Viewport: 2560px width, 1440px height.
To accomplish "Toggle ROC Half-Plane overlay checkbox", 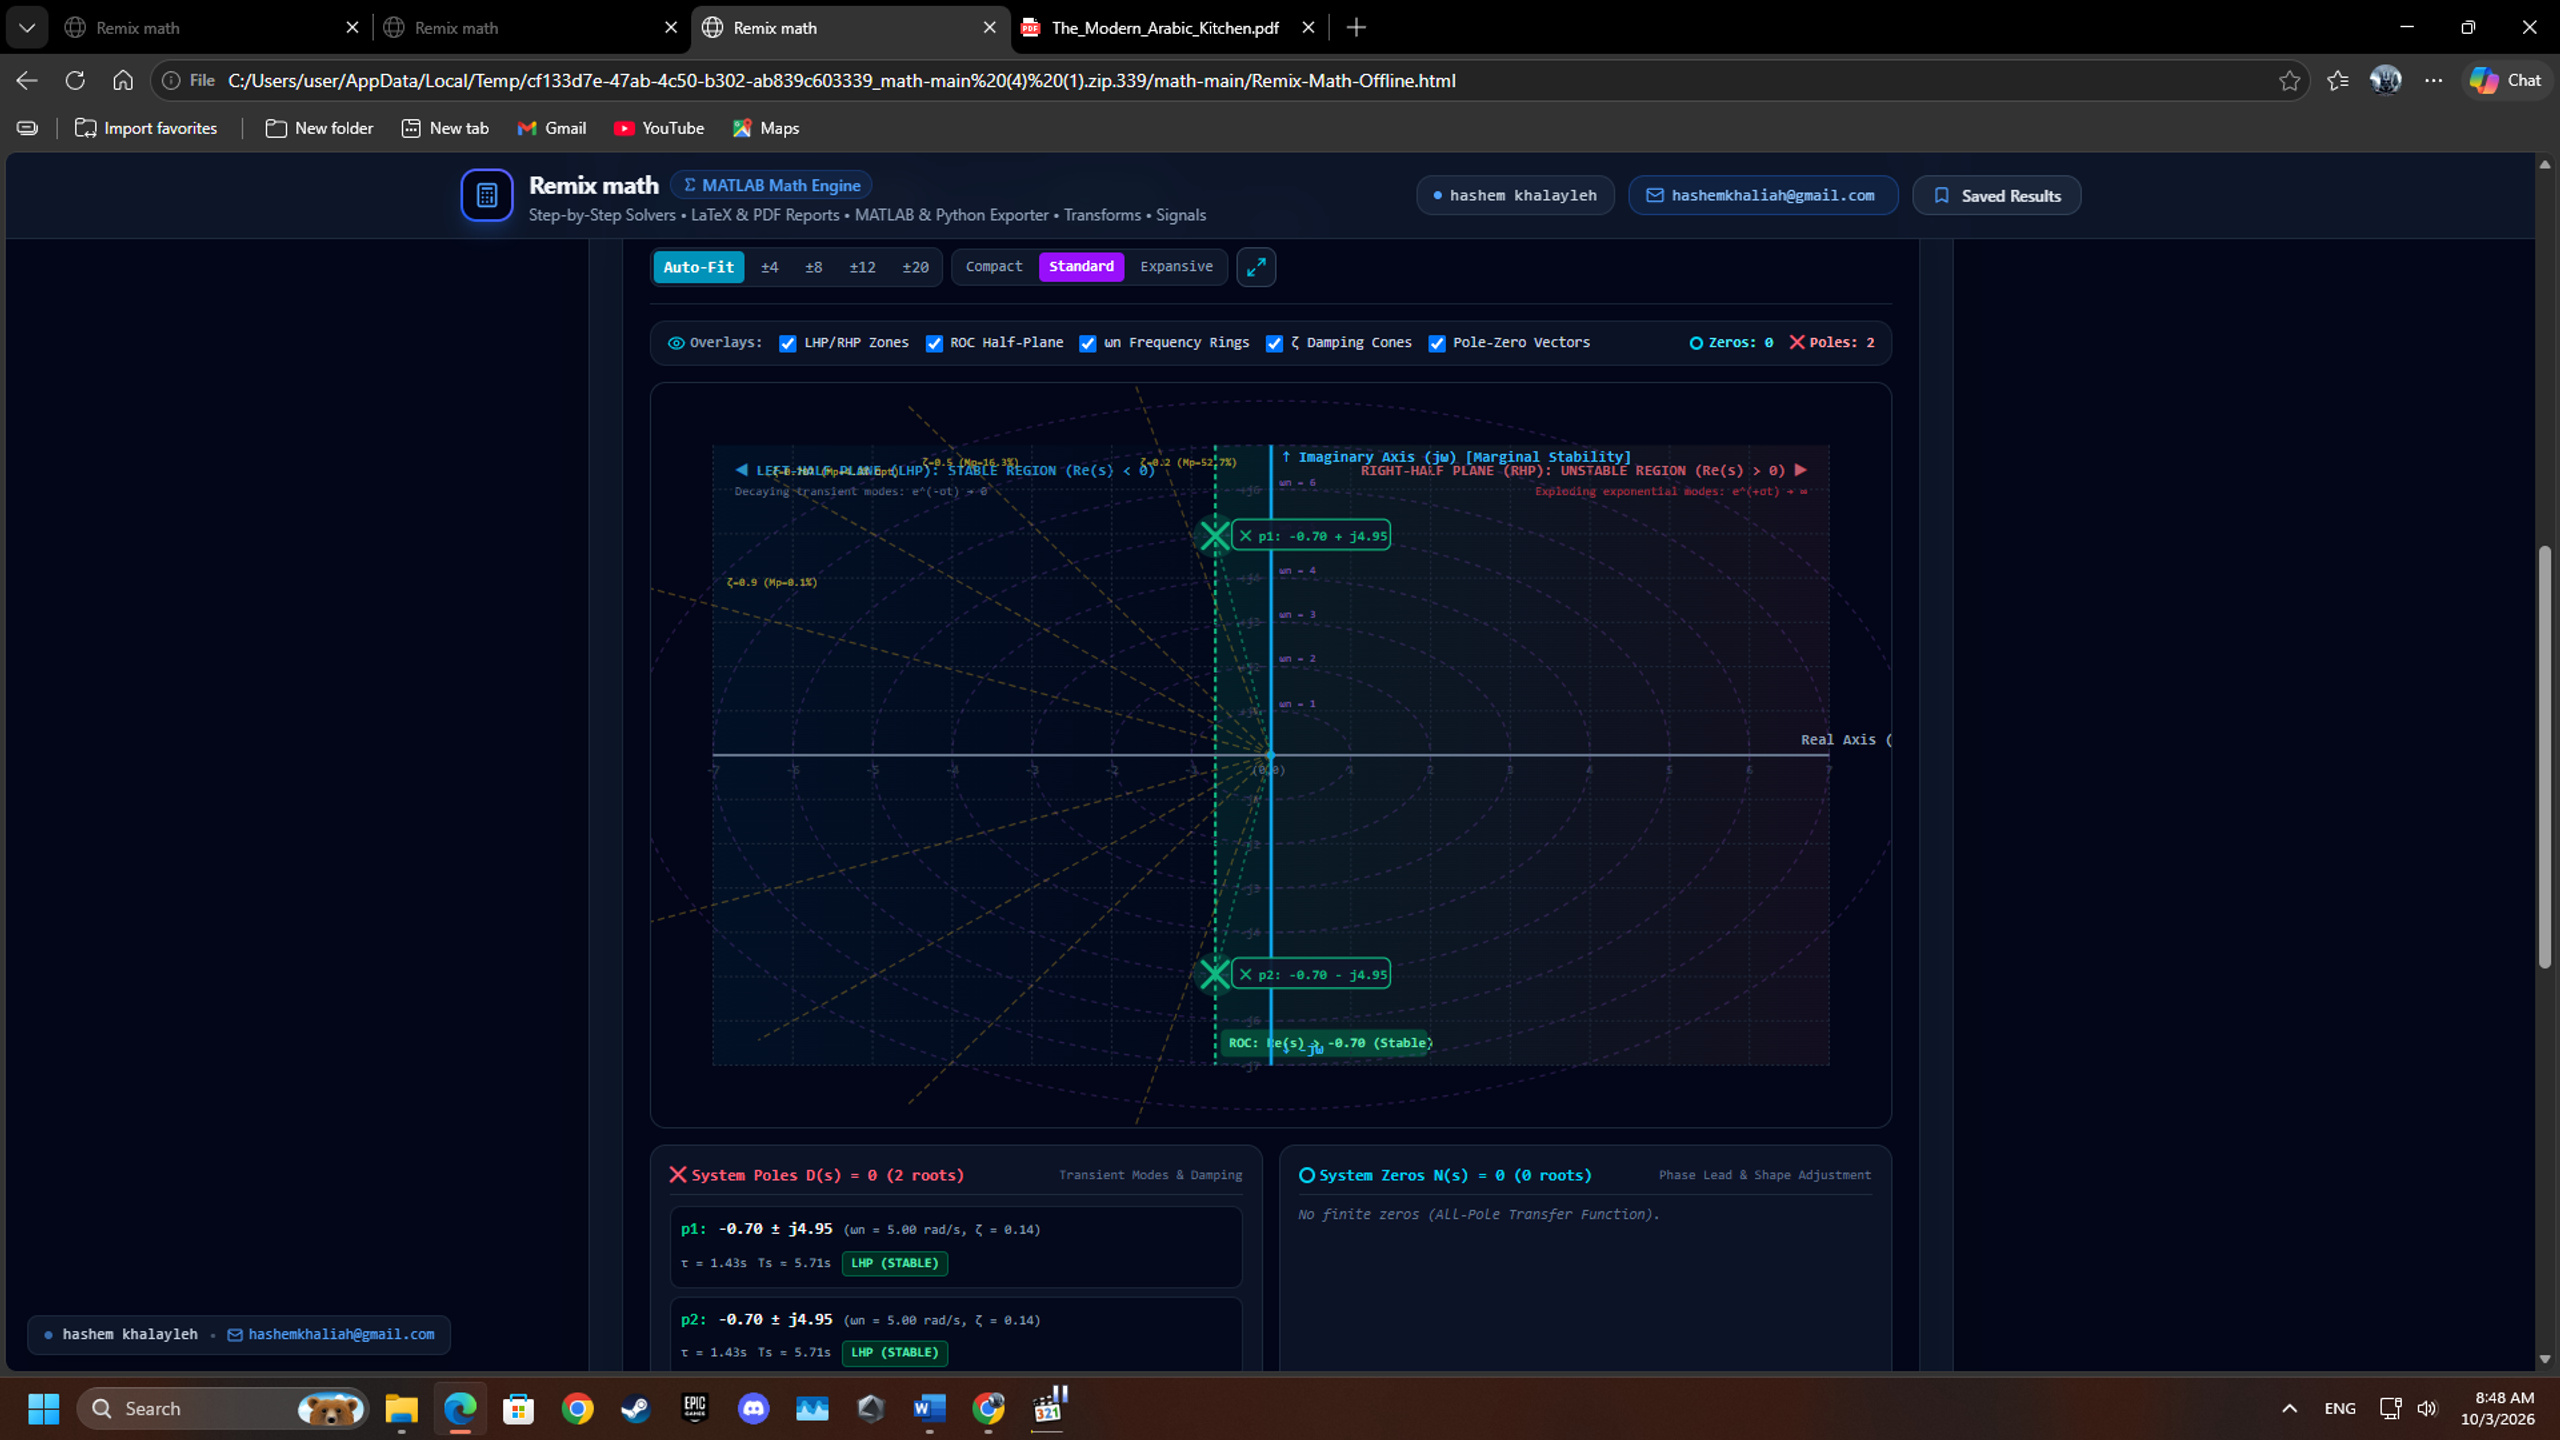I will (x=934, y=343).
